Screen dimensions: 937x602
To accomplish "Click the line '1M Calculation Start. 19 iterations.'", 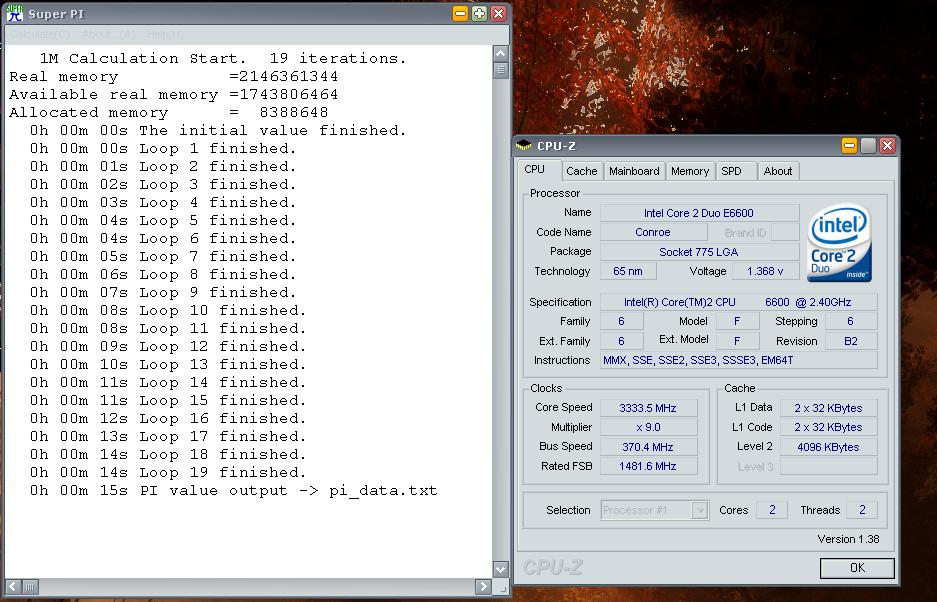I will tap(223, 58).
